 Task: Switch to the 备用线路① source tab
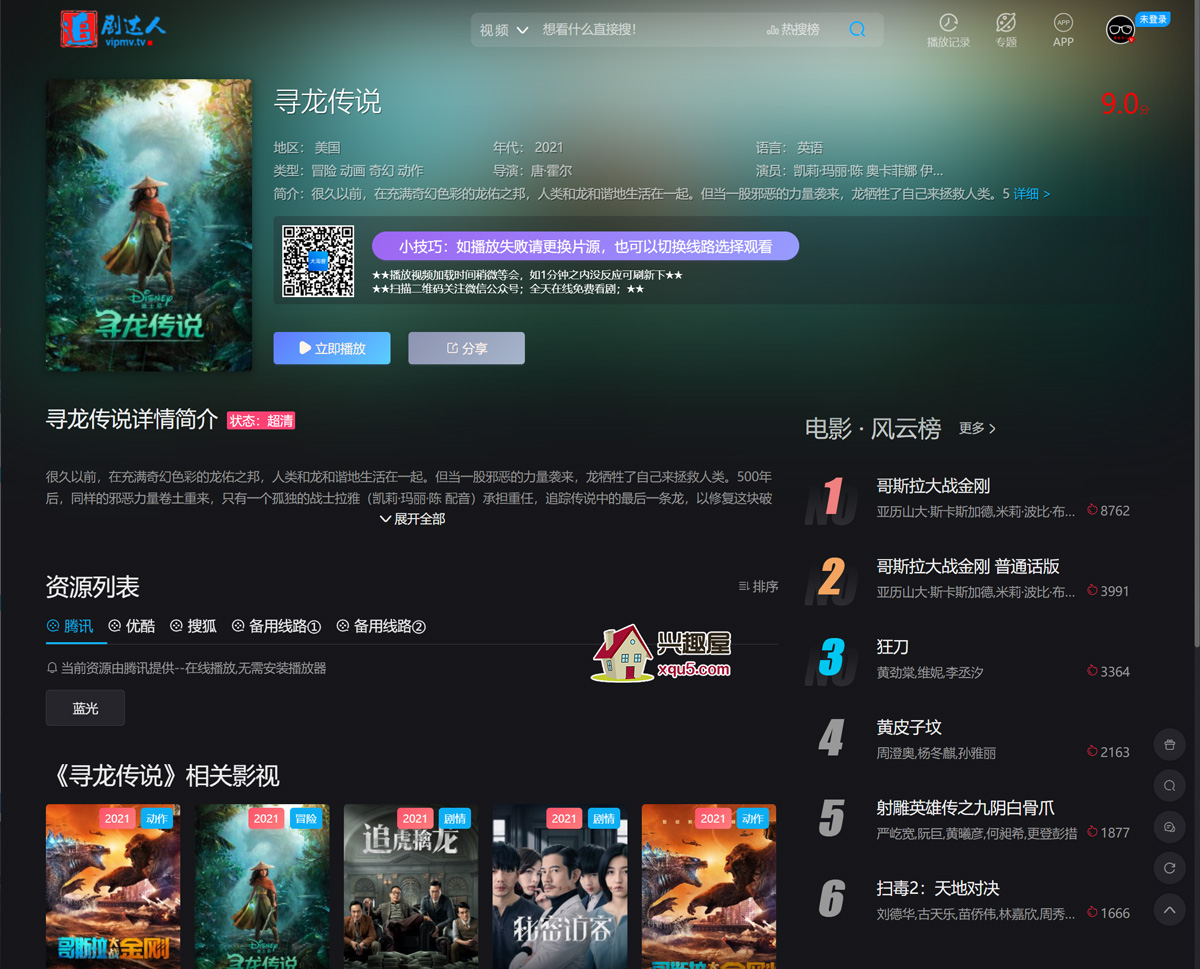[x=276, y=626]
